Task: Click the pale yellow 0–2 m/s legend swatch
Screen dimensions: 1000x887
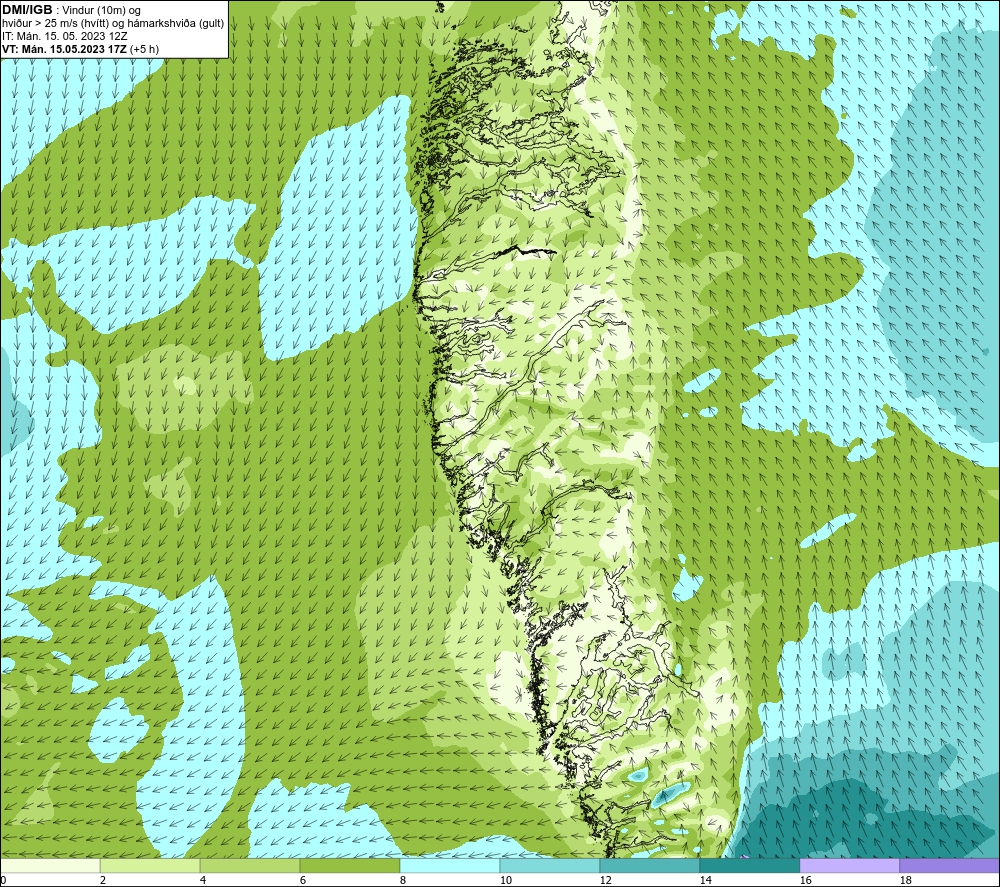Action: (x=50, y=865)
